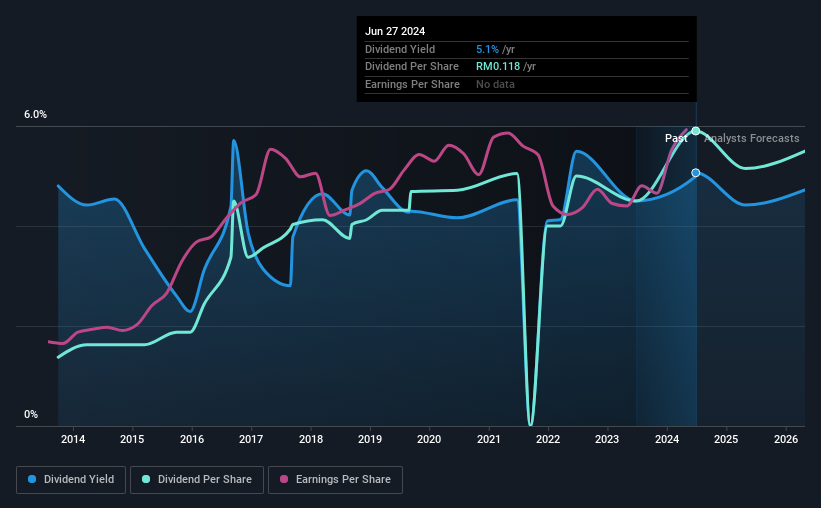The height and width of the screenshot is (508, 821).
Task: Click the blue Dividend Yield legend dot
Action: coord(32,479)
